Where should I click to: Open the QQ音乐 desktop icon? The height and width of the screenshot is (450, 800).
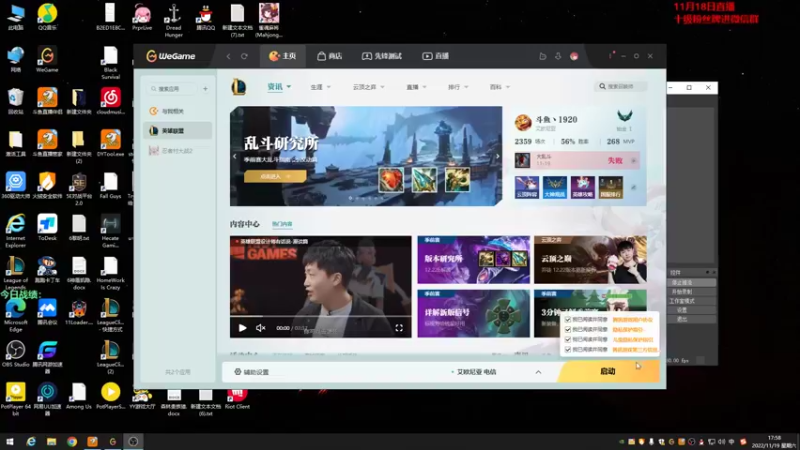(x=47, y=17)
